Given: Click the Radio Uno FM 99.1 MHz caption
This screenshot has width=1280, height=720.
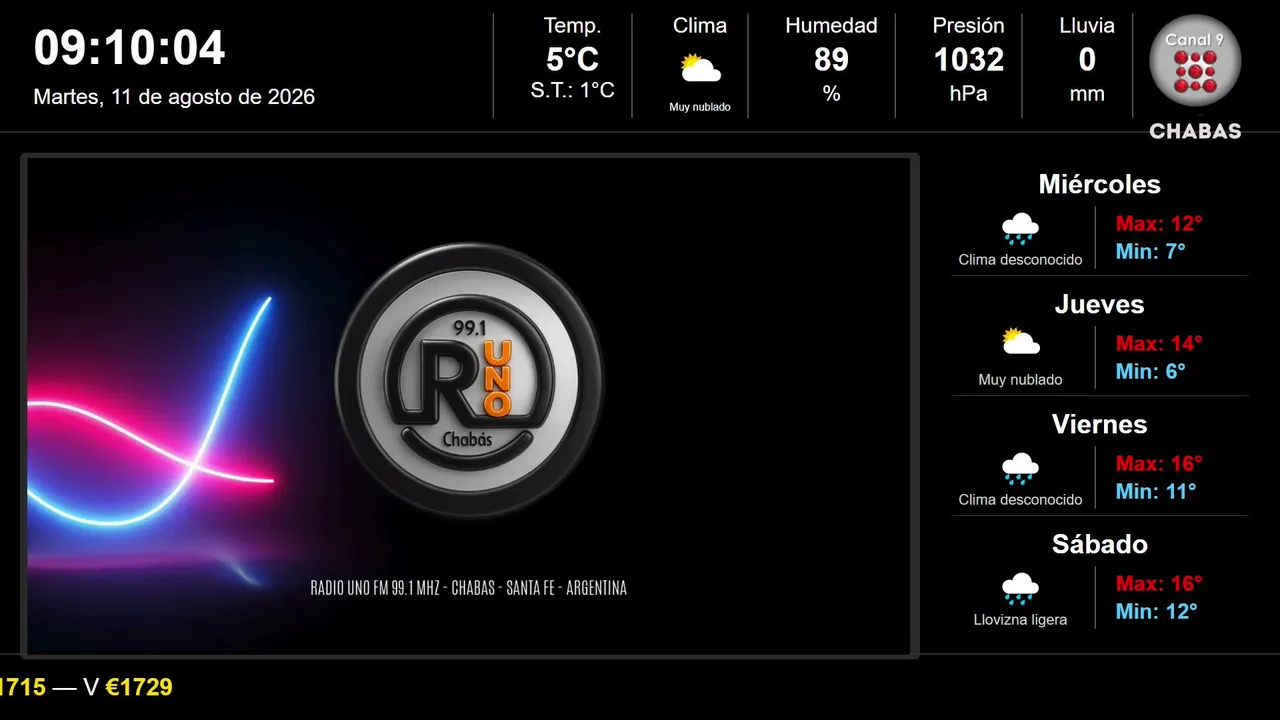Looking at the screenshot, I should click(x=469, y=588).
